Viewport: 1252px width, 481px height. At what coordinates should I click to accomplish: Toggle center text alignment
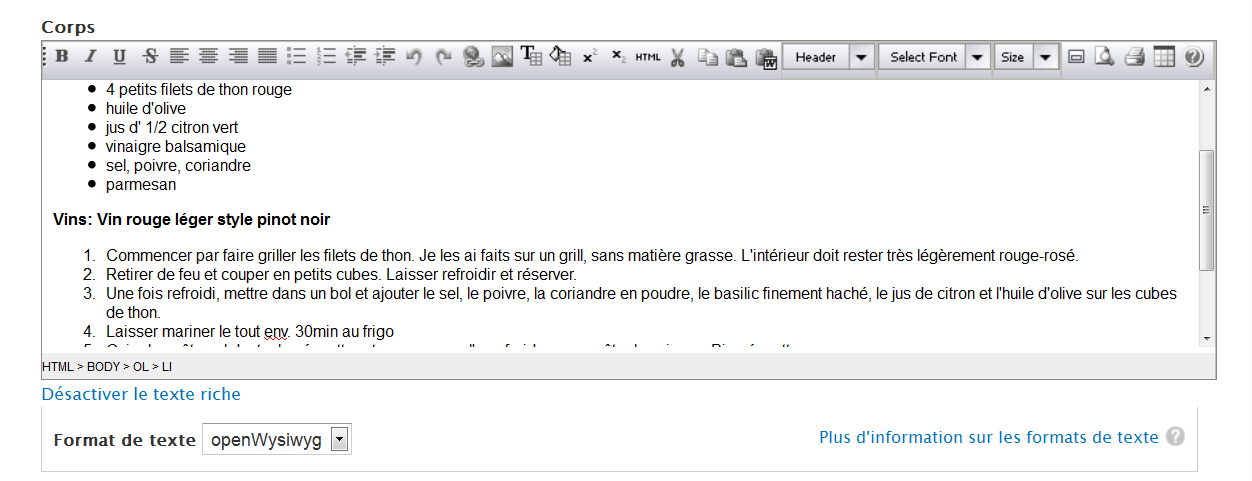click(x=208, y=57)
